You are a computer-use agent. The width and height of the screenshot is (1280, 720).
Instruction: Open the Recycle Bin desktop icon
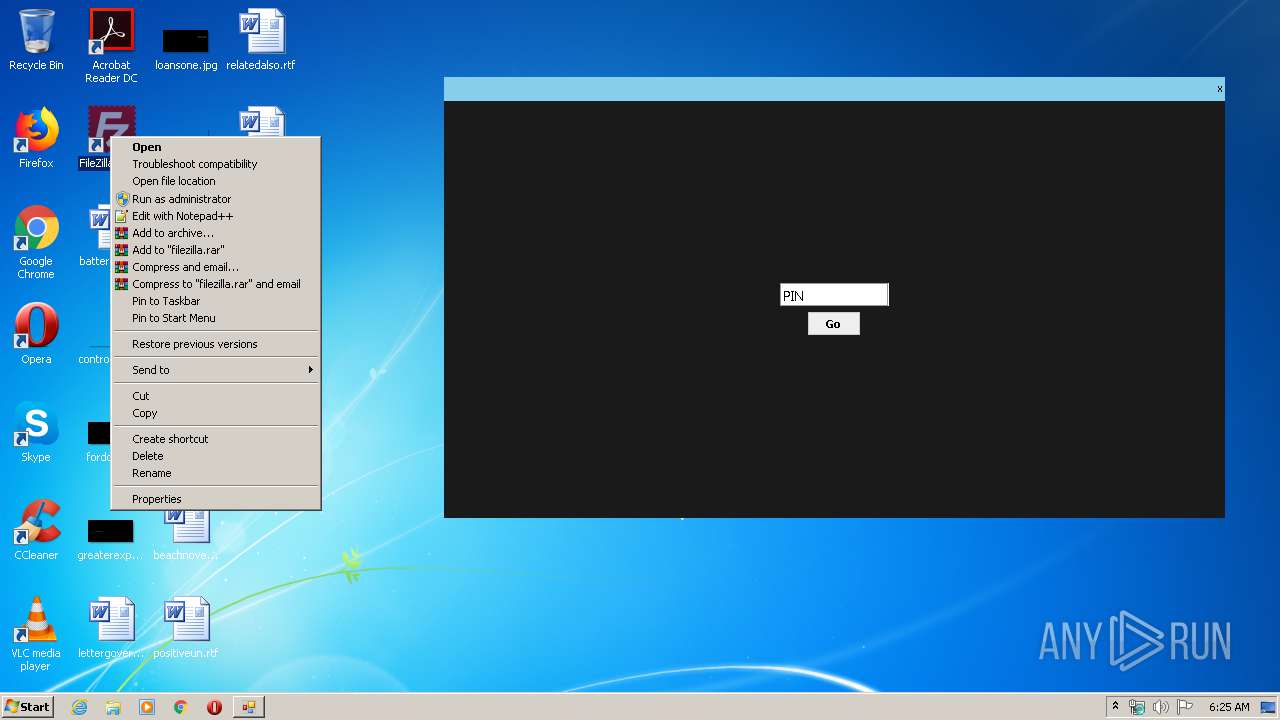click(x=36, y=40)
